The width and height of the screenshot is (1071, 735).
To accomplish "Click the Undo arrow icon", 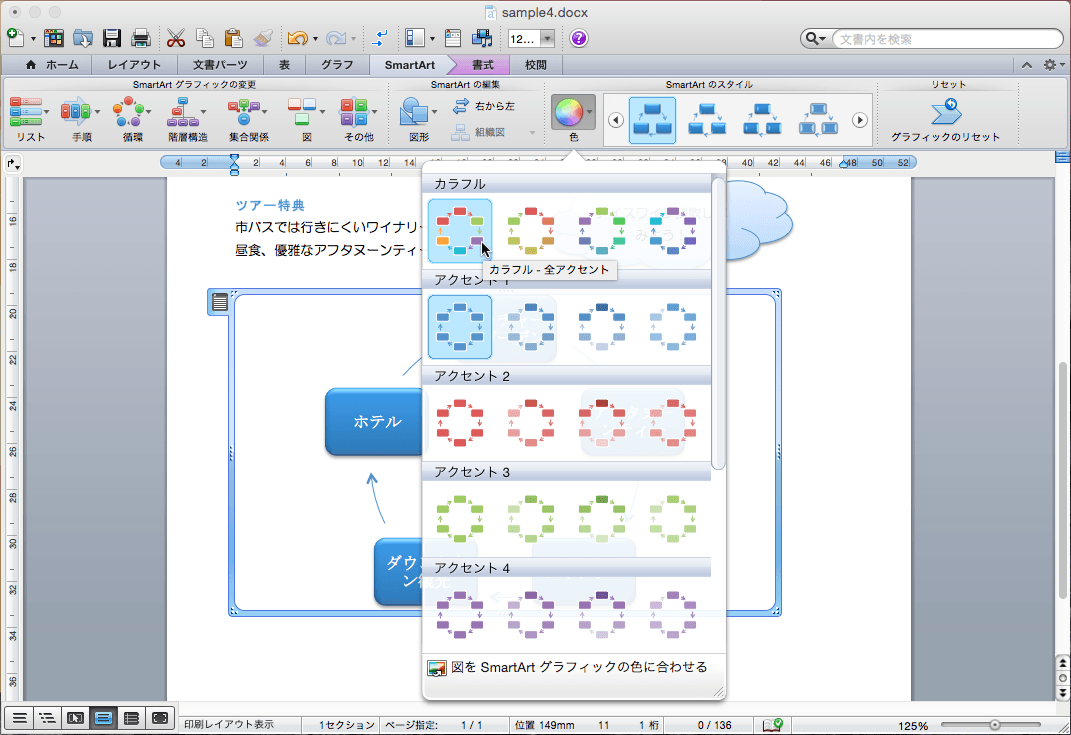I will (x=297, y=38).
